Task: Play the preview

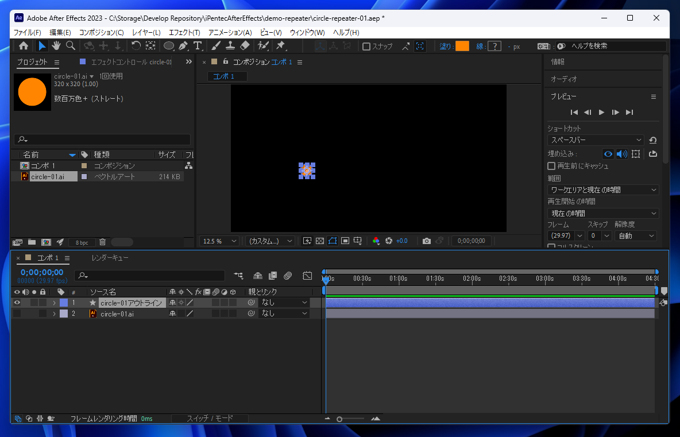Action: pyautogui.click(x=601, y=112)
